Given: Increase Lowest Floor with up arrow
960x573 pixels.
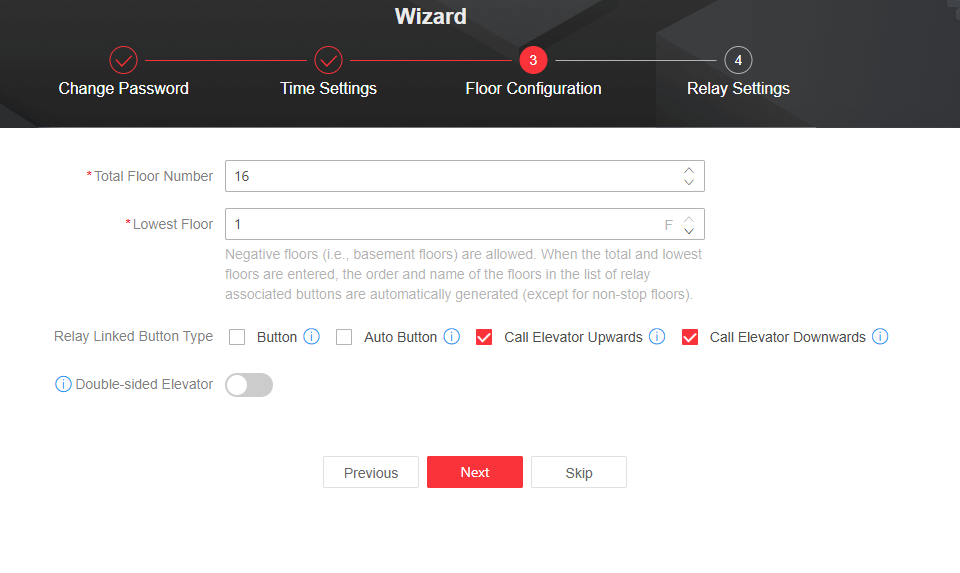Looking at the screenshot, I should pyautogui.click(x=688, y=218).
